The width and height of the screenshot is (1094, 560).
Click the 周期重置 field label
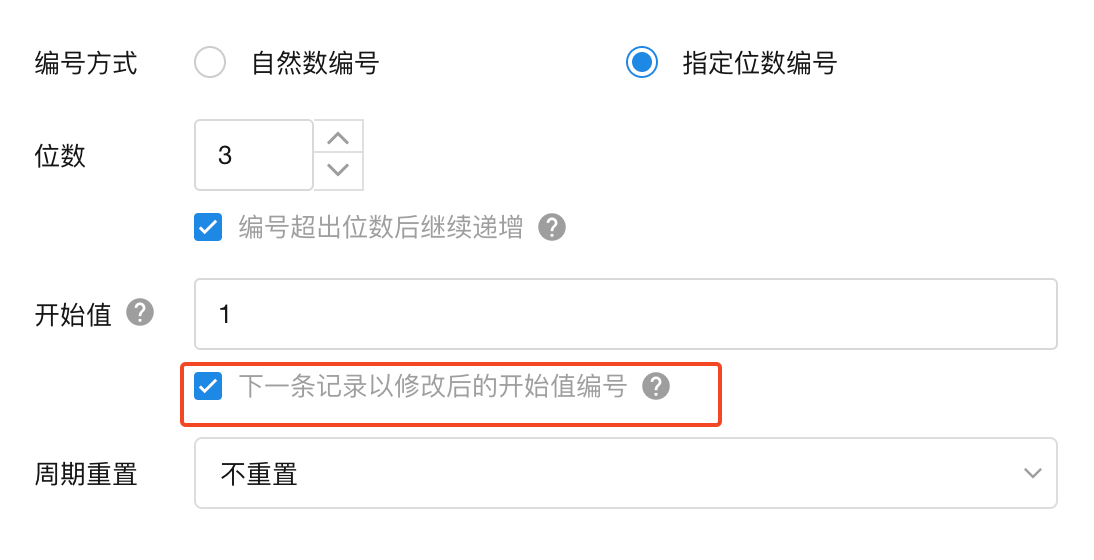pyautogui.click(x=86, y=473)
